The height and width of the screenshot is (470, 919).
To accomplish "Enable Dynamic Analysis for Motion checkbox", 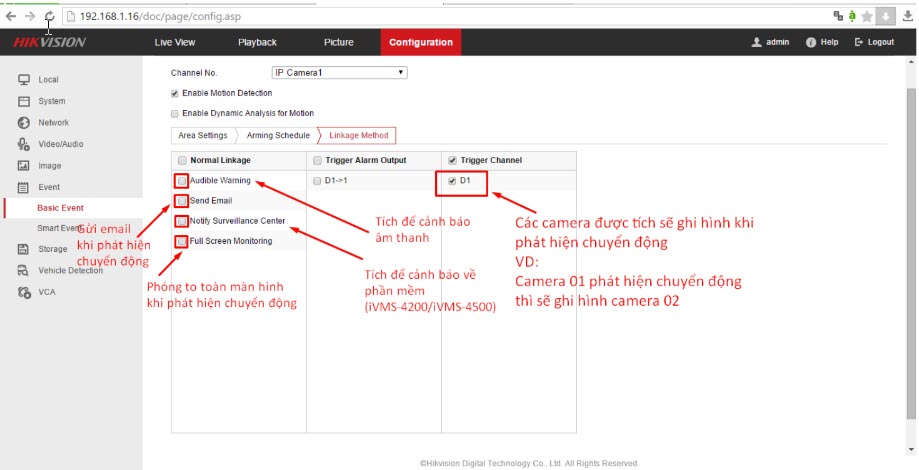I will [175, 113].
